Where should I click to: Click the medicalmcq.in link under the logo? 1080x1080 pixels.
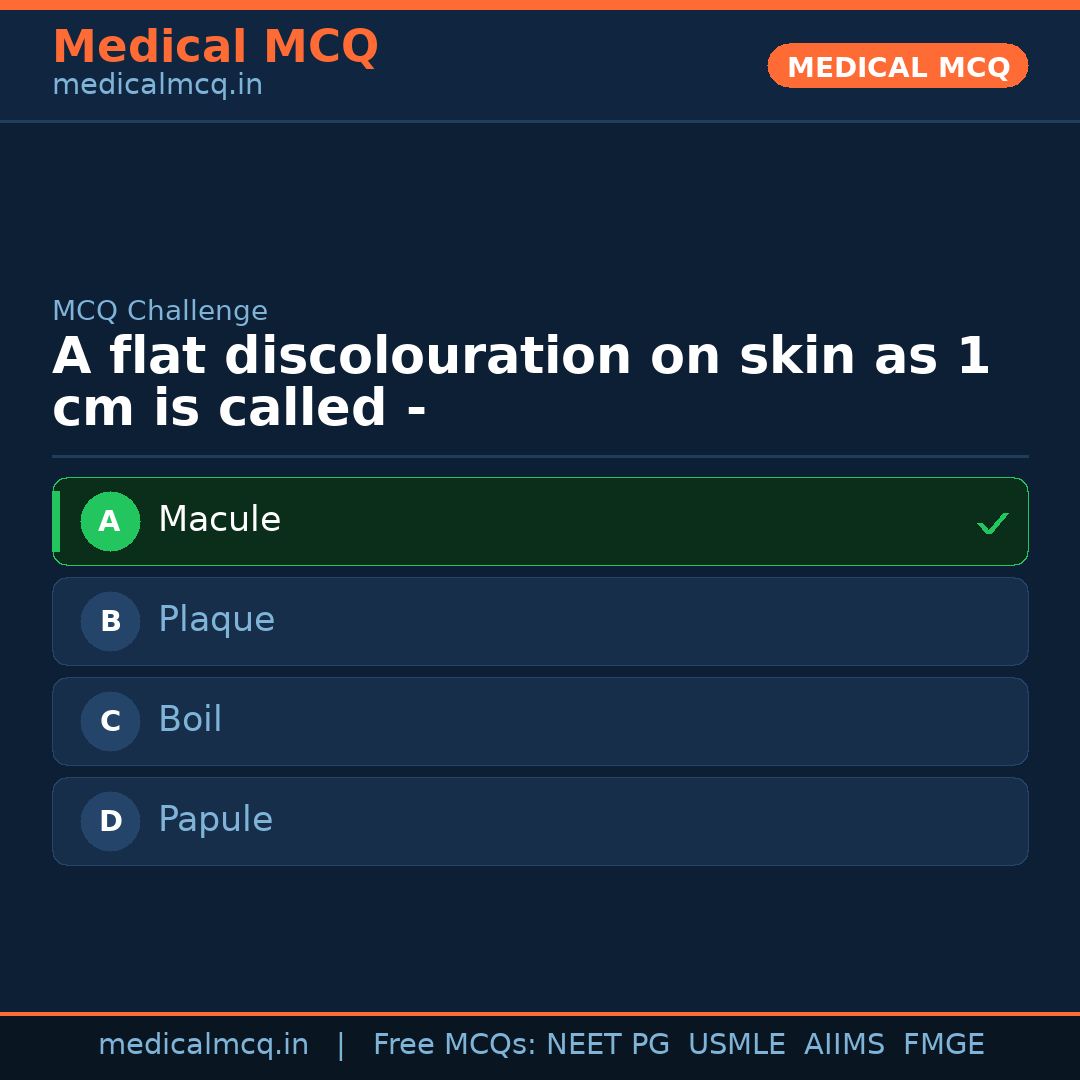157,84
